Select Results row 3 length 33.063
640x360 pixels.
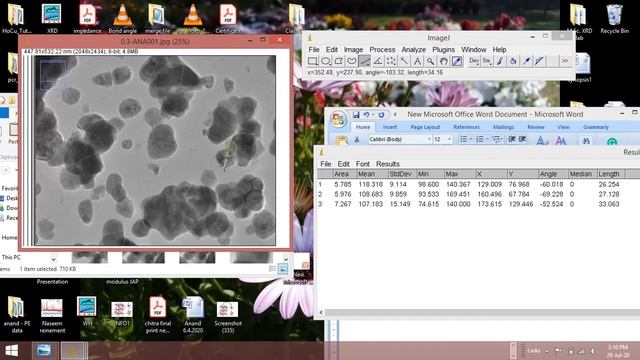click(x=609, y=204)
